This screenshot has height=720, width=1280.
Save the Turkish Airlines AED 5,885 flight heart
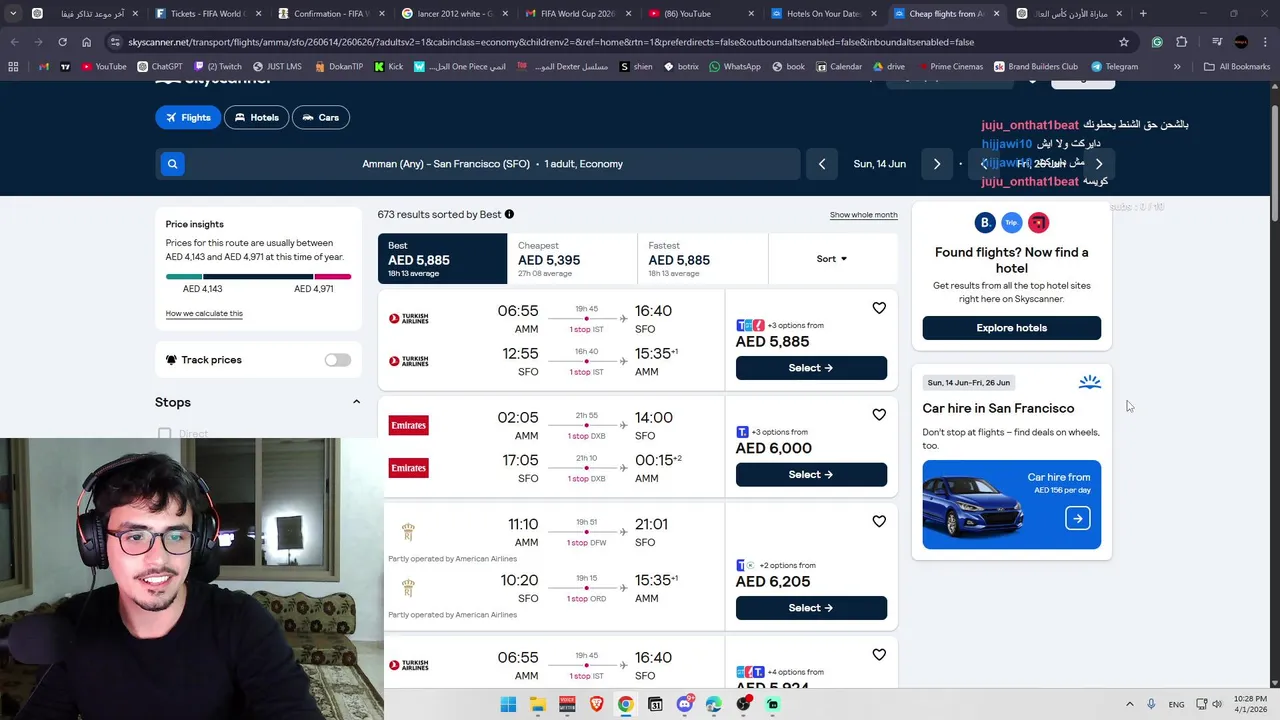tap(879, 308)
